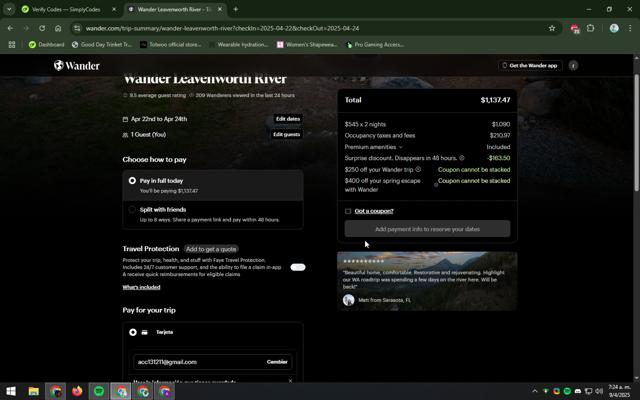Click the calendar icon beside Apr 22nd dates
This screenshot has height=400, width=640.
pos(125,119)
